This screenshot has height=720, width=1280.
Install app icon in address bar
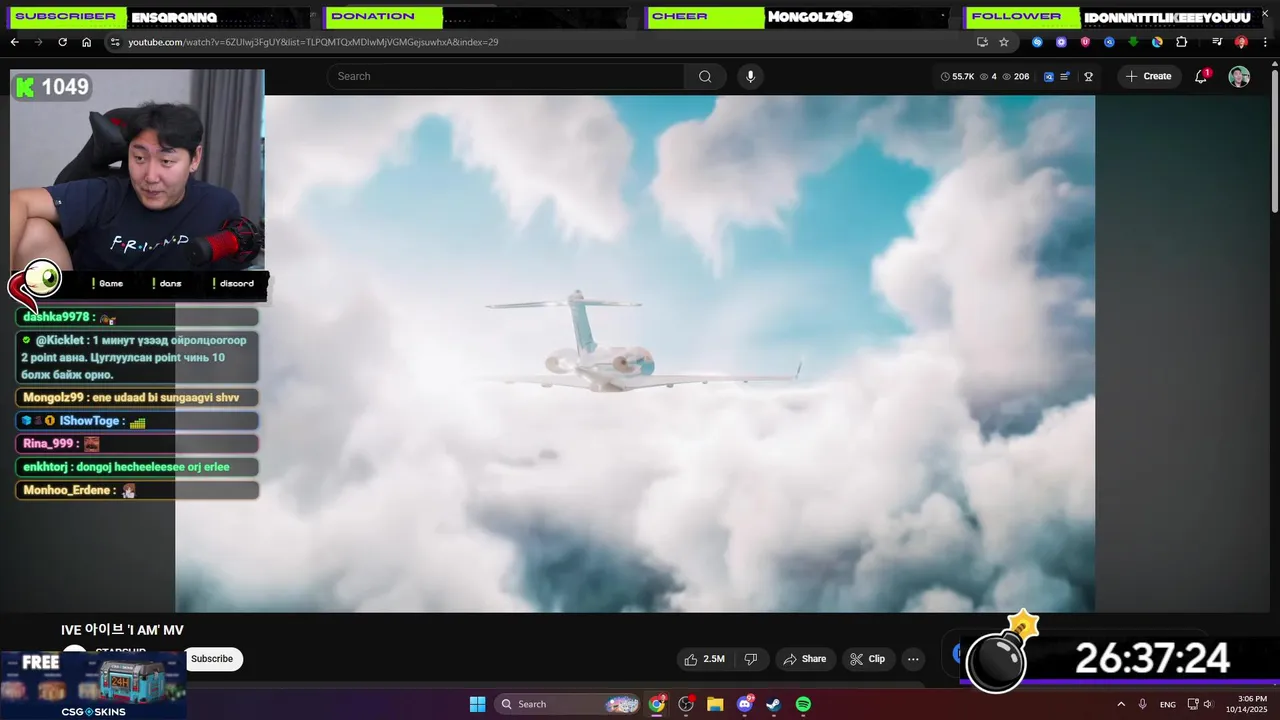[x=982, y=42]
